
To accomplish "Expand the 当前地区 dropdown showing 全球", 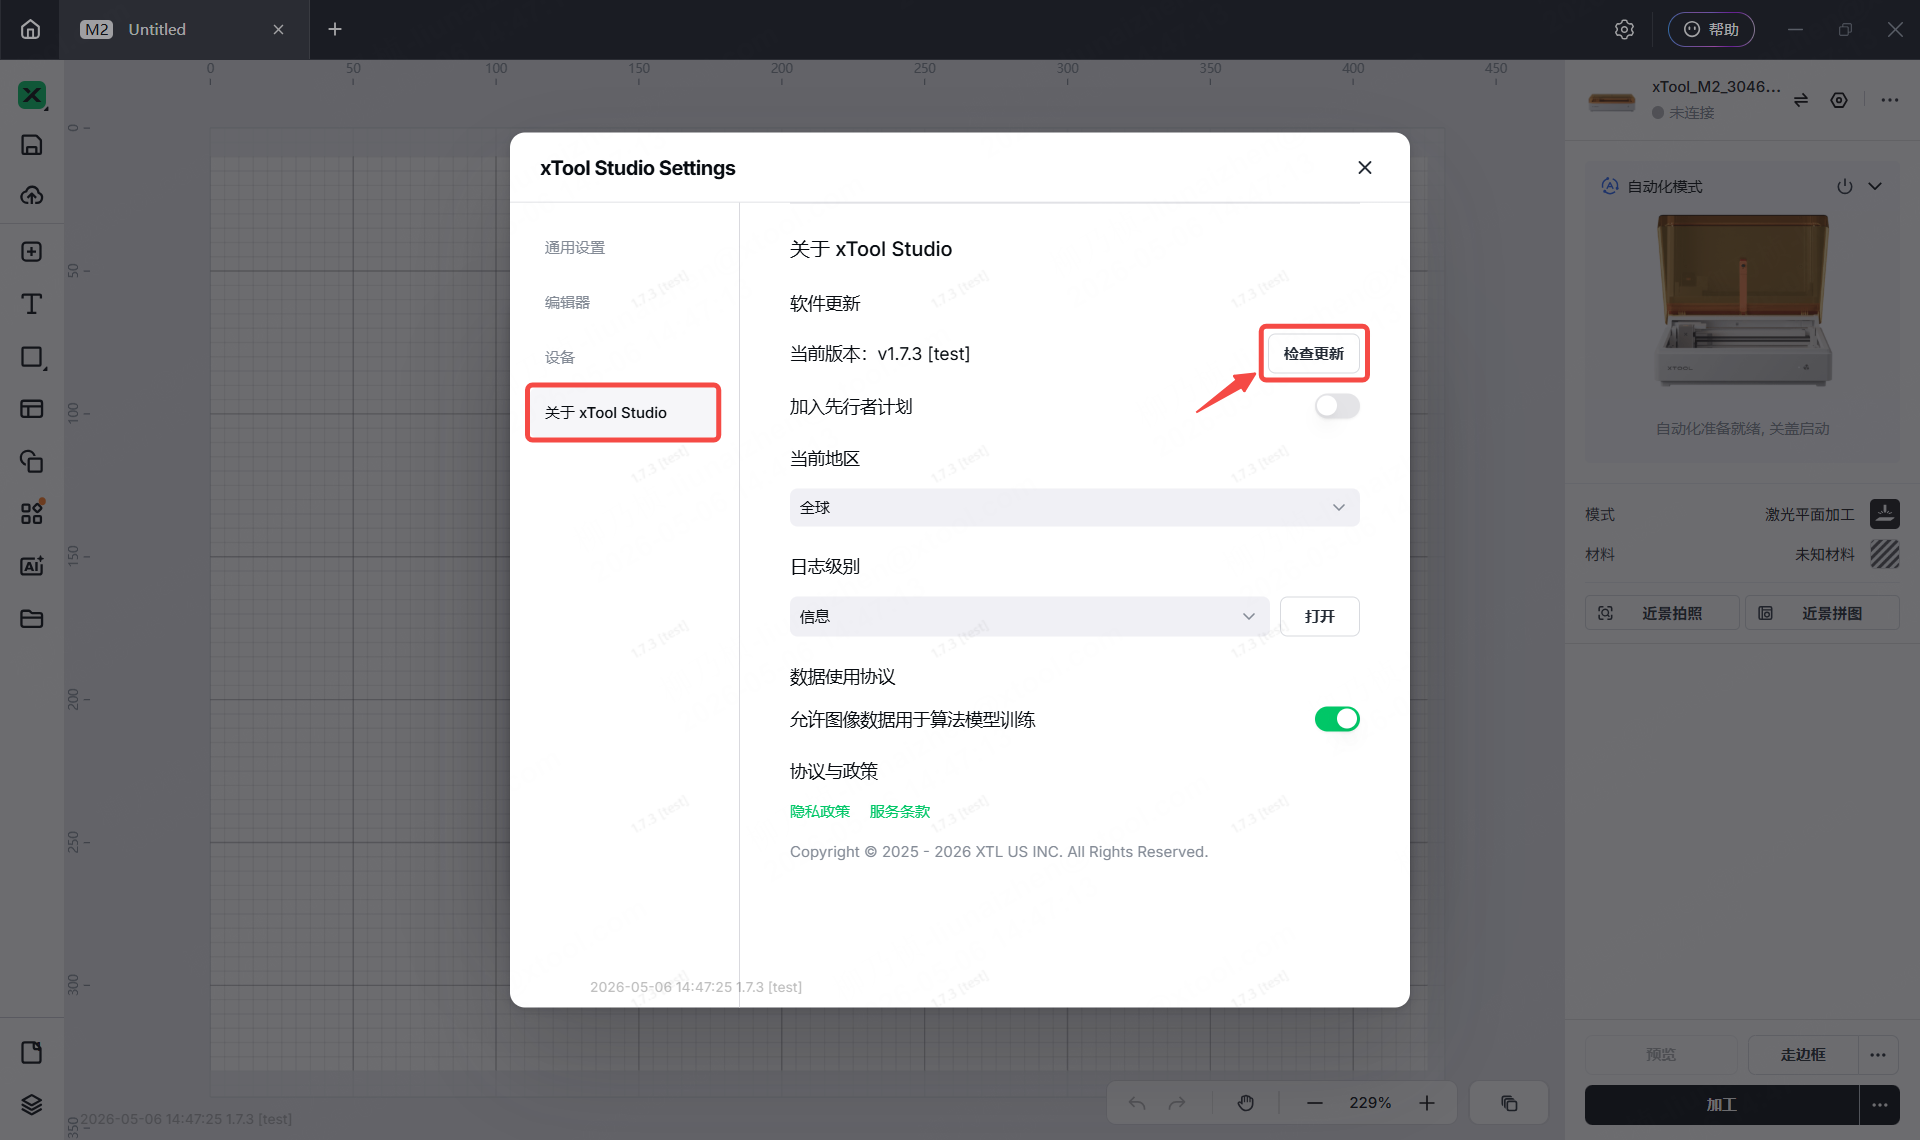I will (1074, 508).
